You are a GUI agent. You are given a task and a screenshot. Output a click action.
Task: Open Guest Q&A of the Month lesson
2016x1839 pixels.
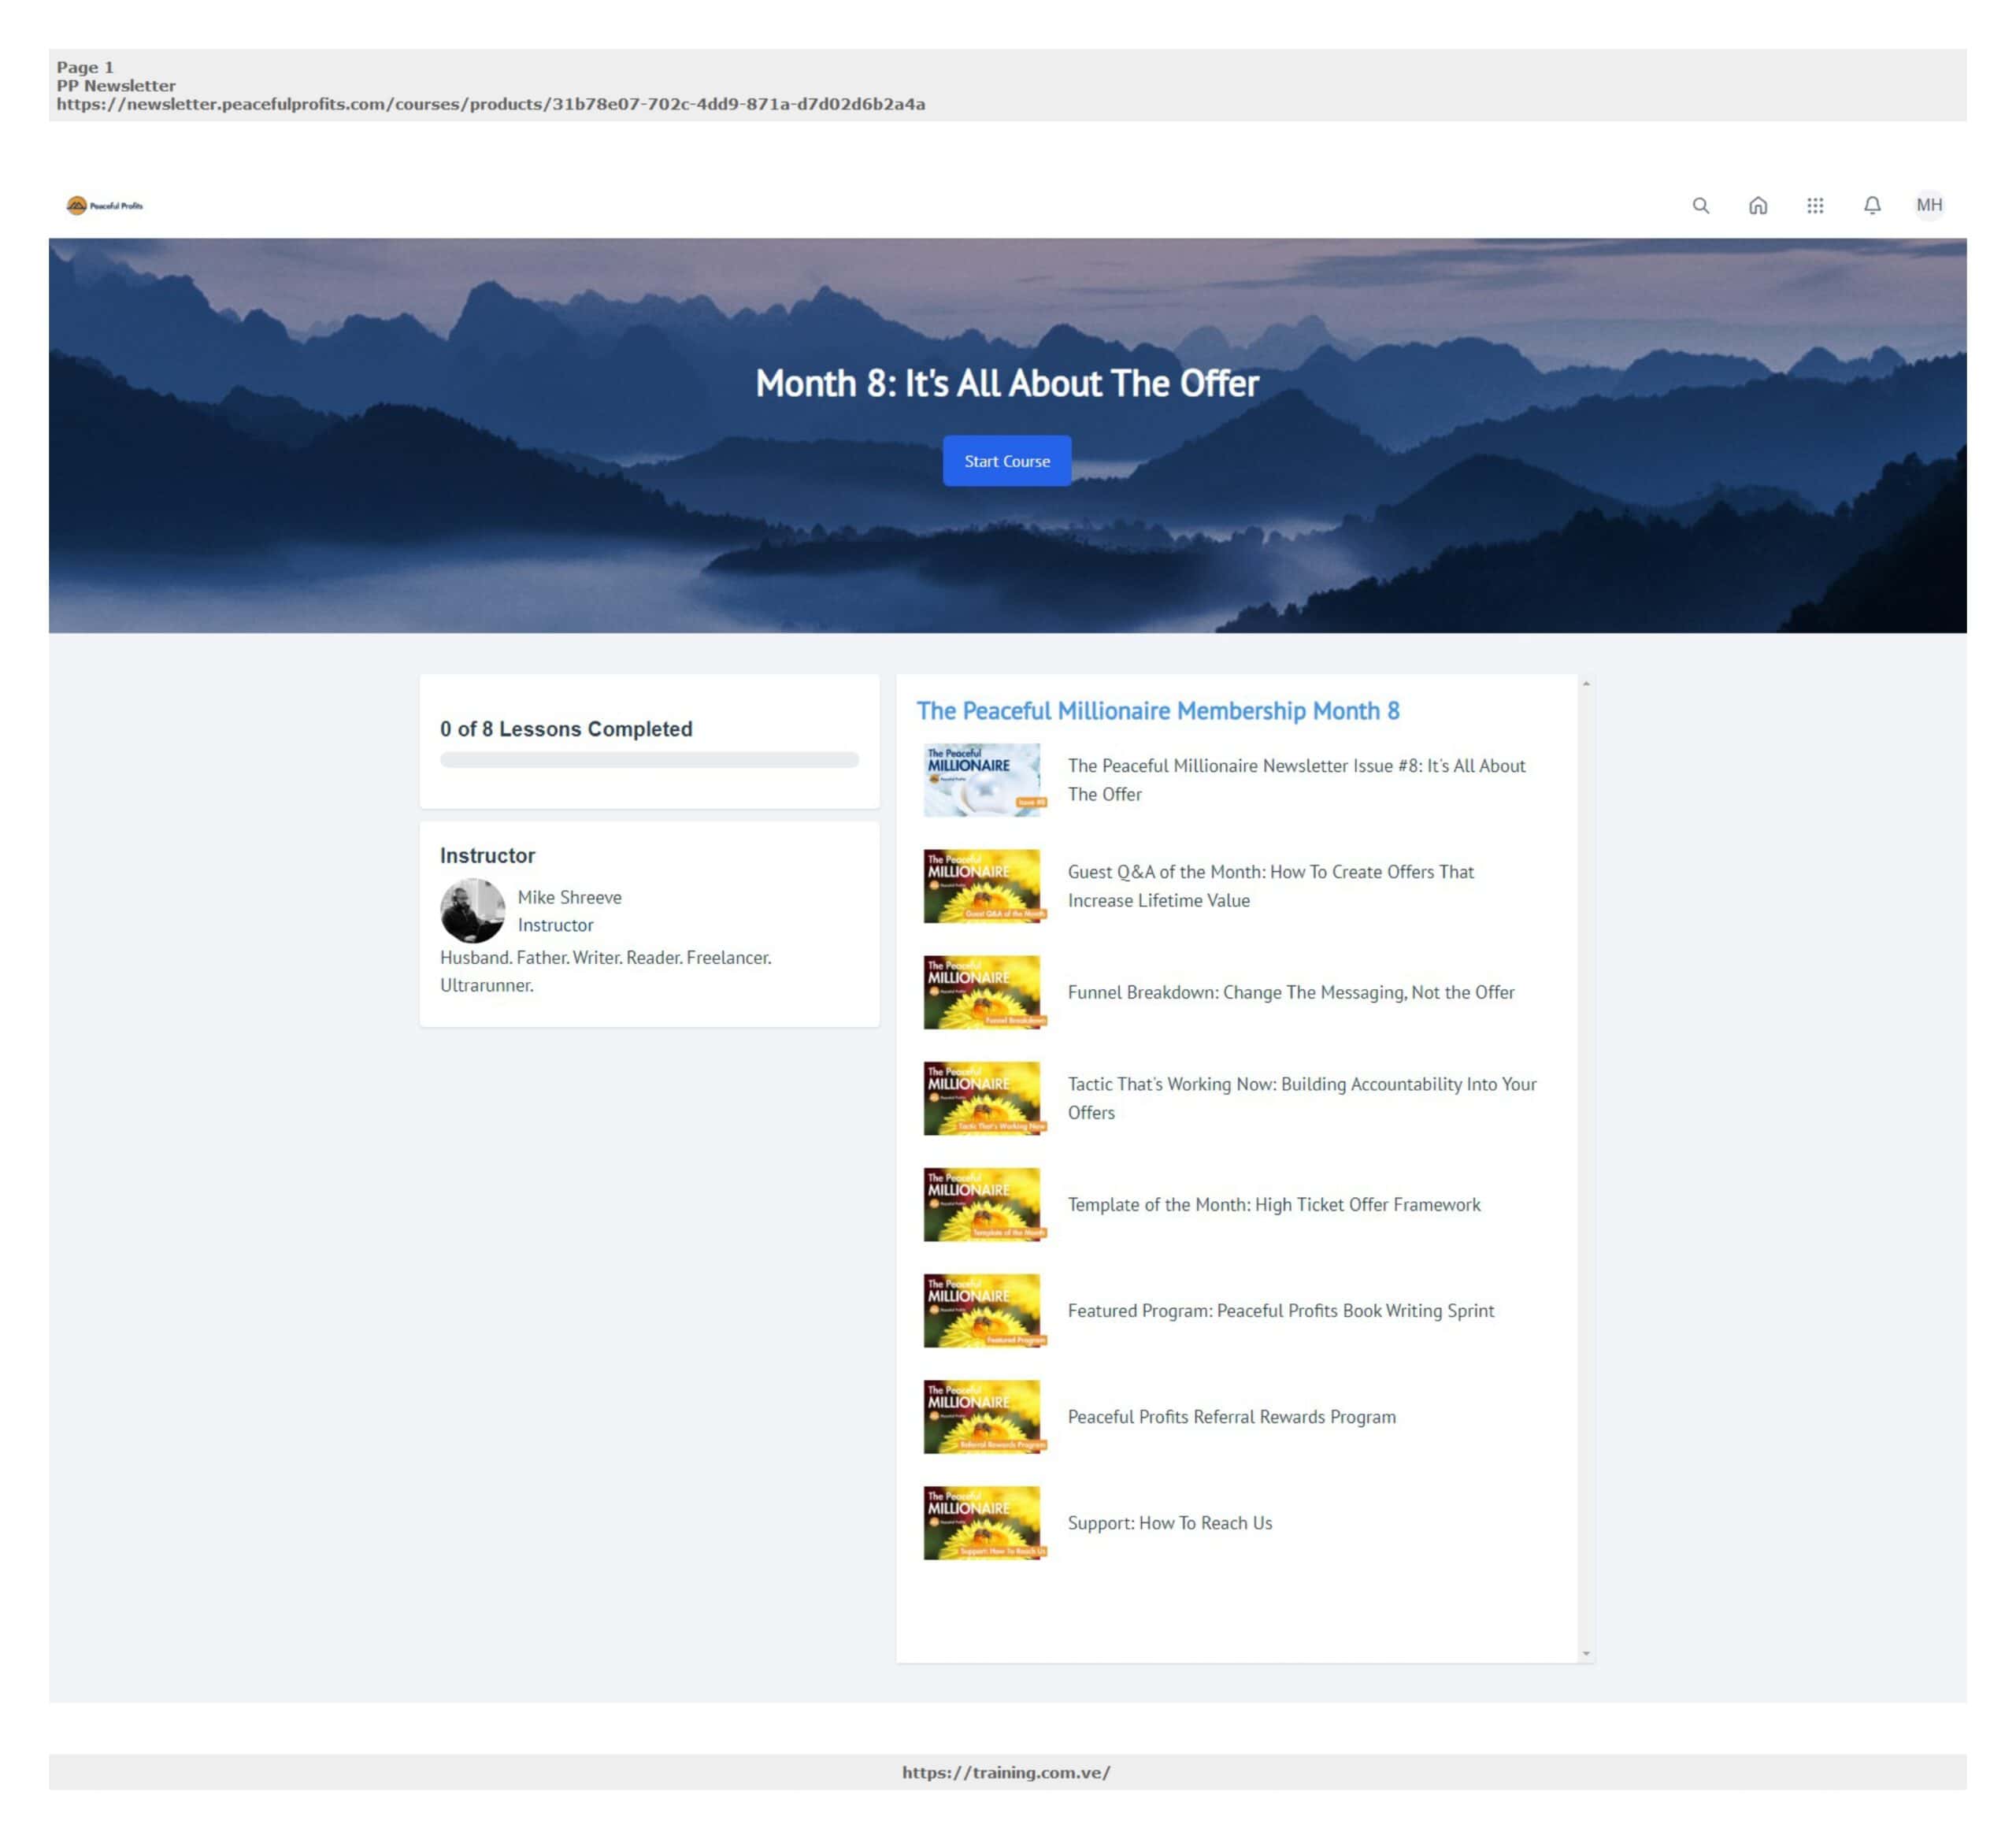pos(1270,886)
